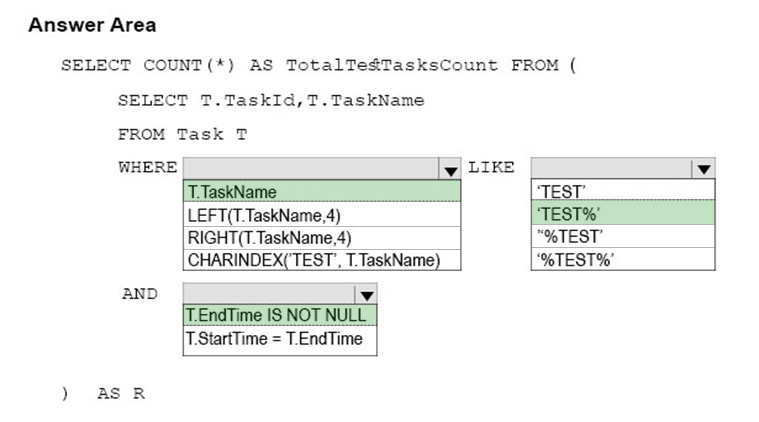
Task: Click the SELECT COUNT(*) query line
Action: pyautogui.click(x=319, y=65)
